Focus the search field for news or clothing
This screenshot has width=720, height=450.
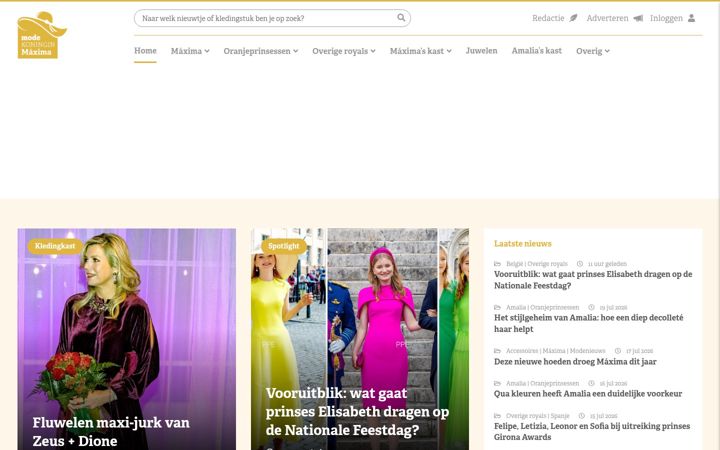tap(272, 18)
